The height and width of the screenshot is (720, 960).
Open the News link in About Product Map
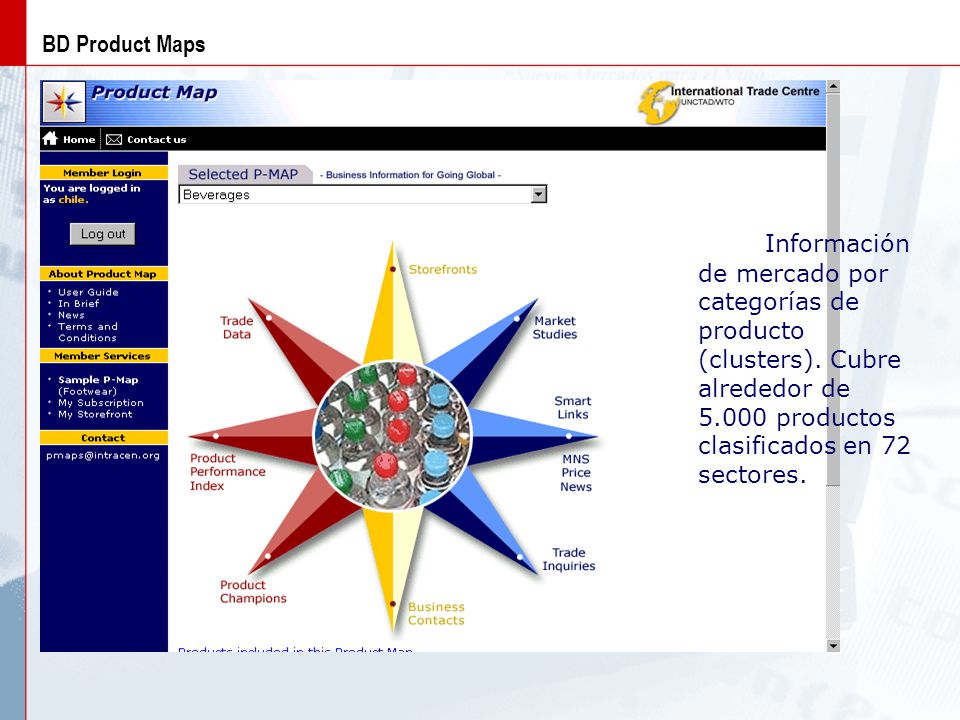point(71,315)
